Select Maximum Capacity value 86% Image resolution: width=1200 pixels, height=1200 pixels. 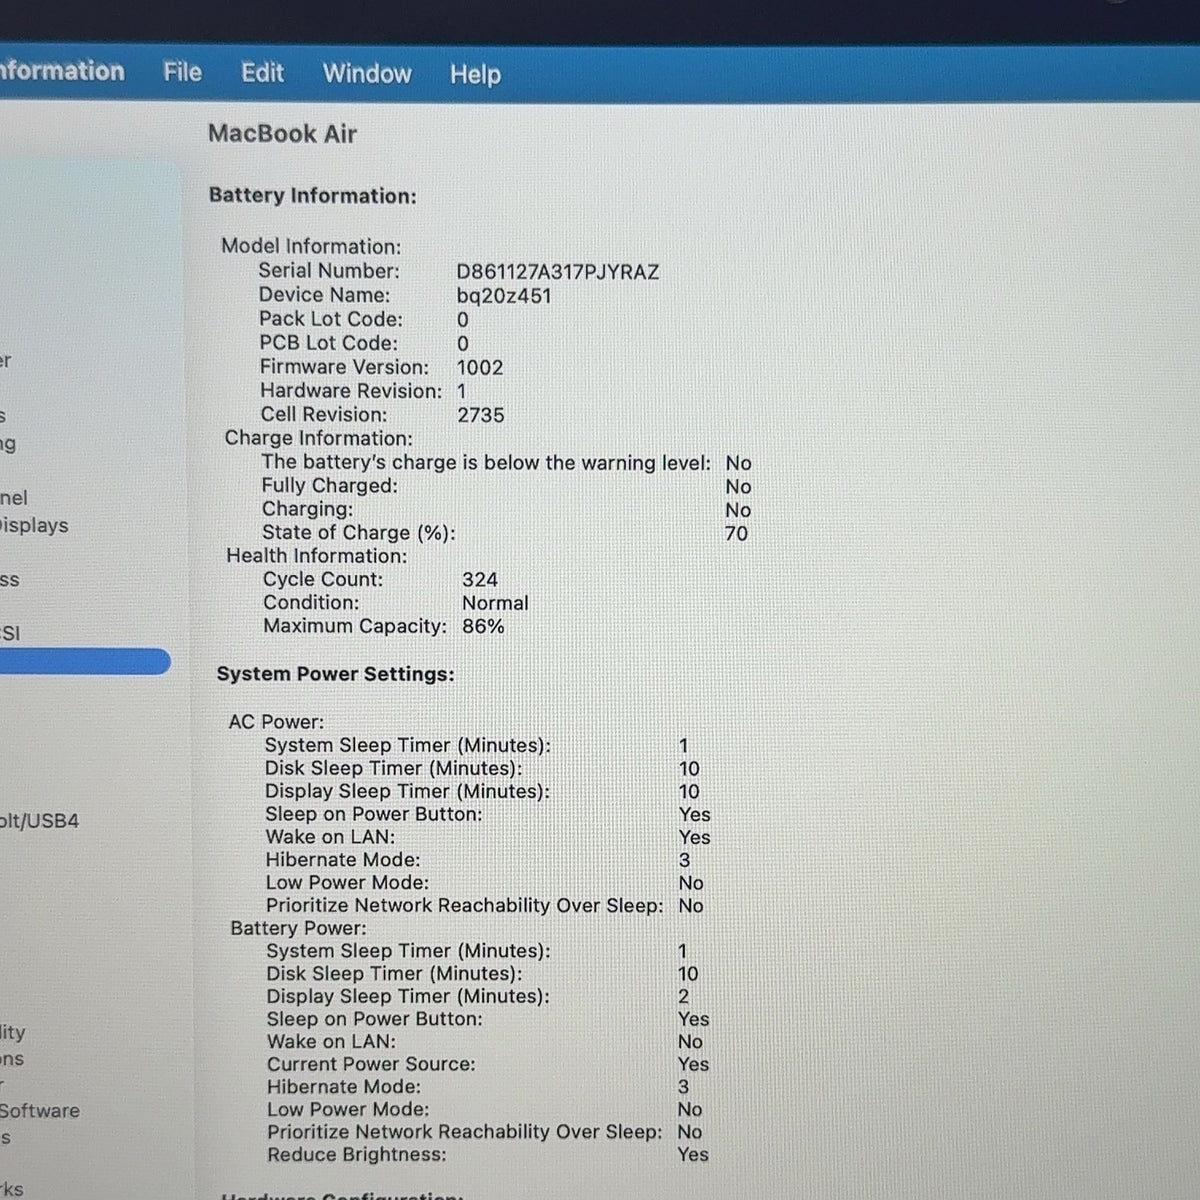coord(483,626)
